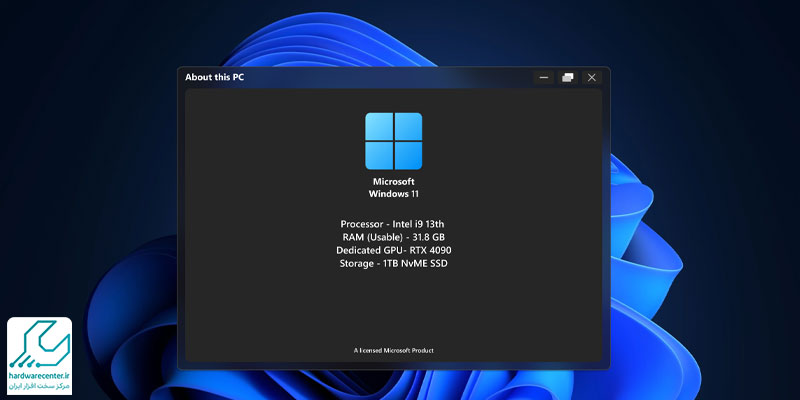Click the Processor - Intel i9 13th line
Viewport: 800px width, 400px height.
pos(393,224)
